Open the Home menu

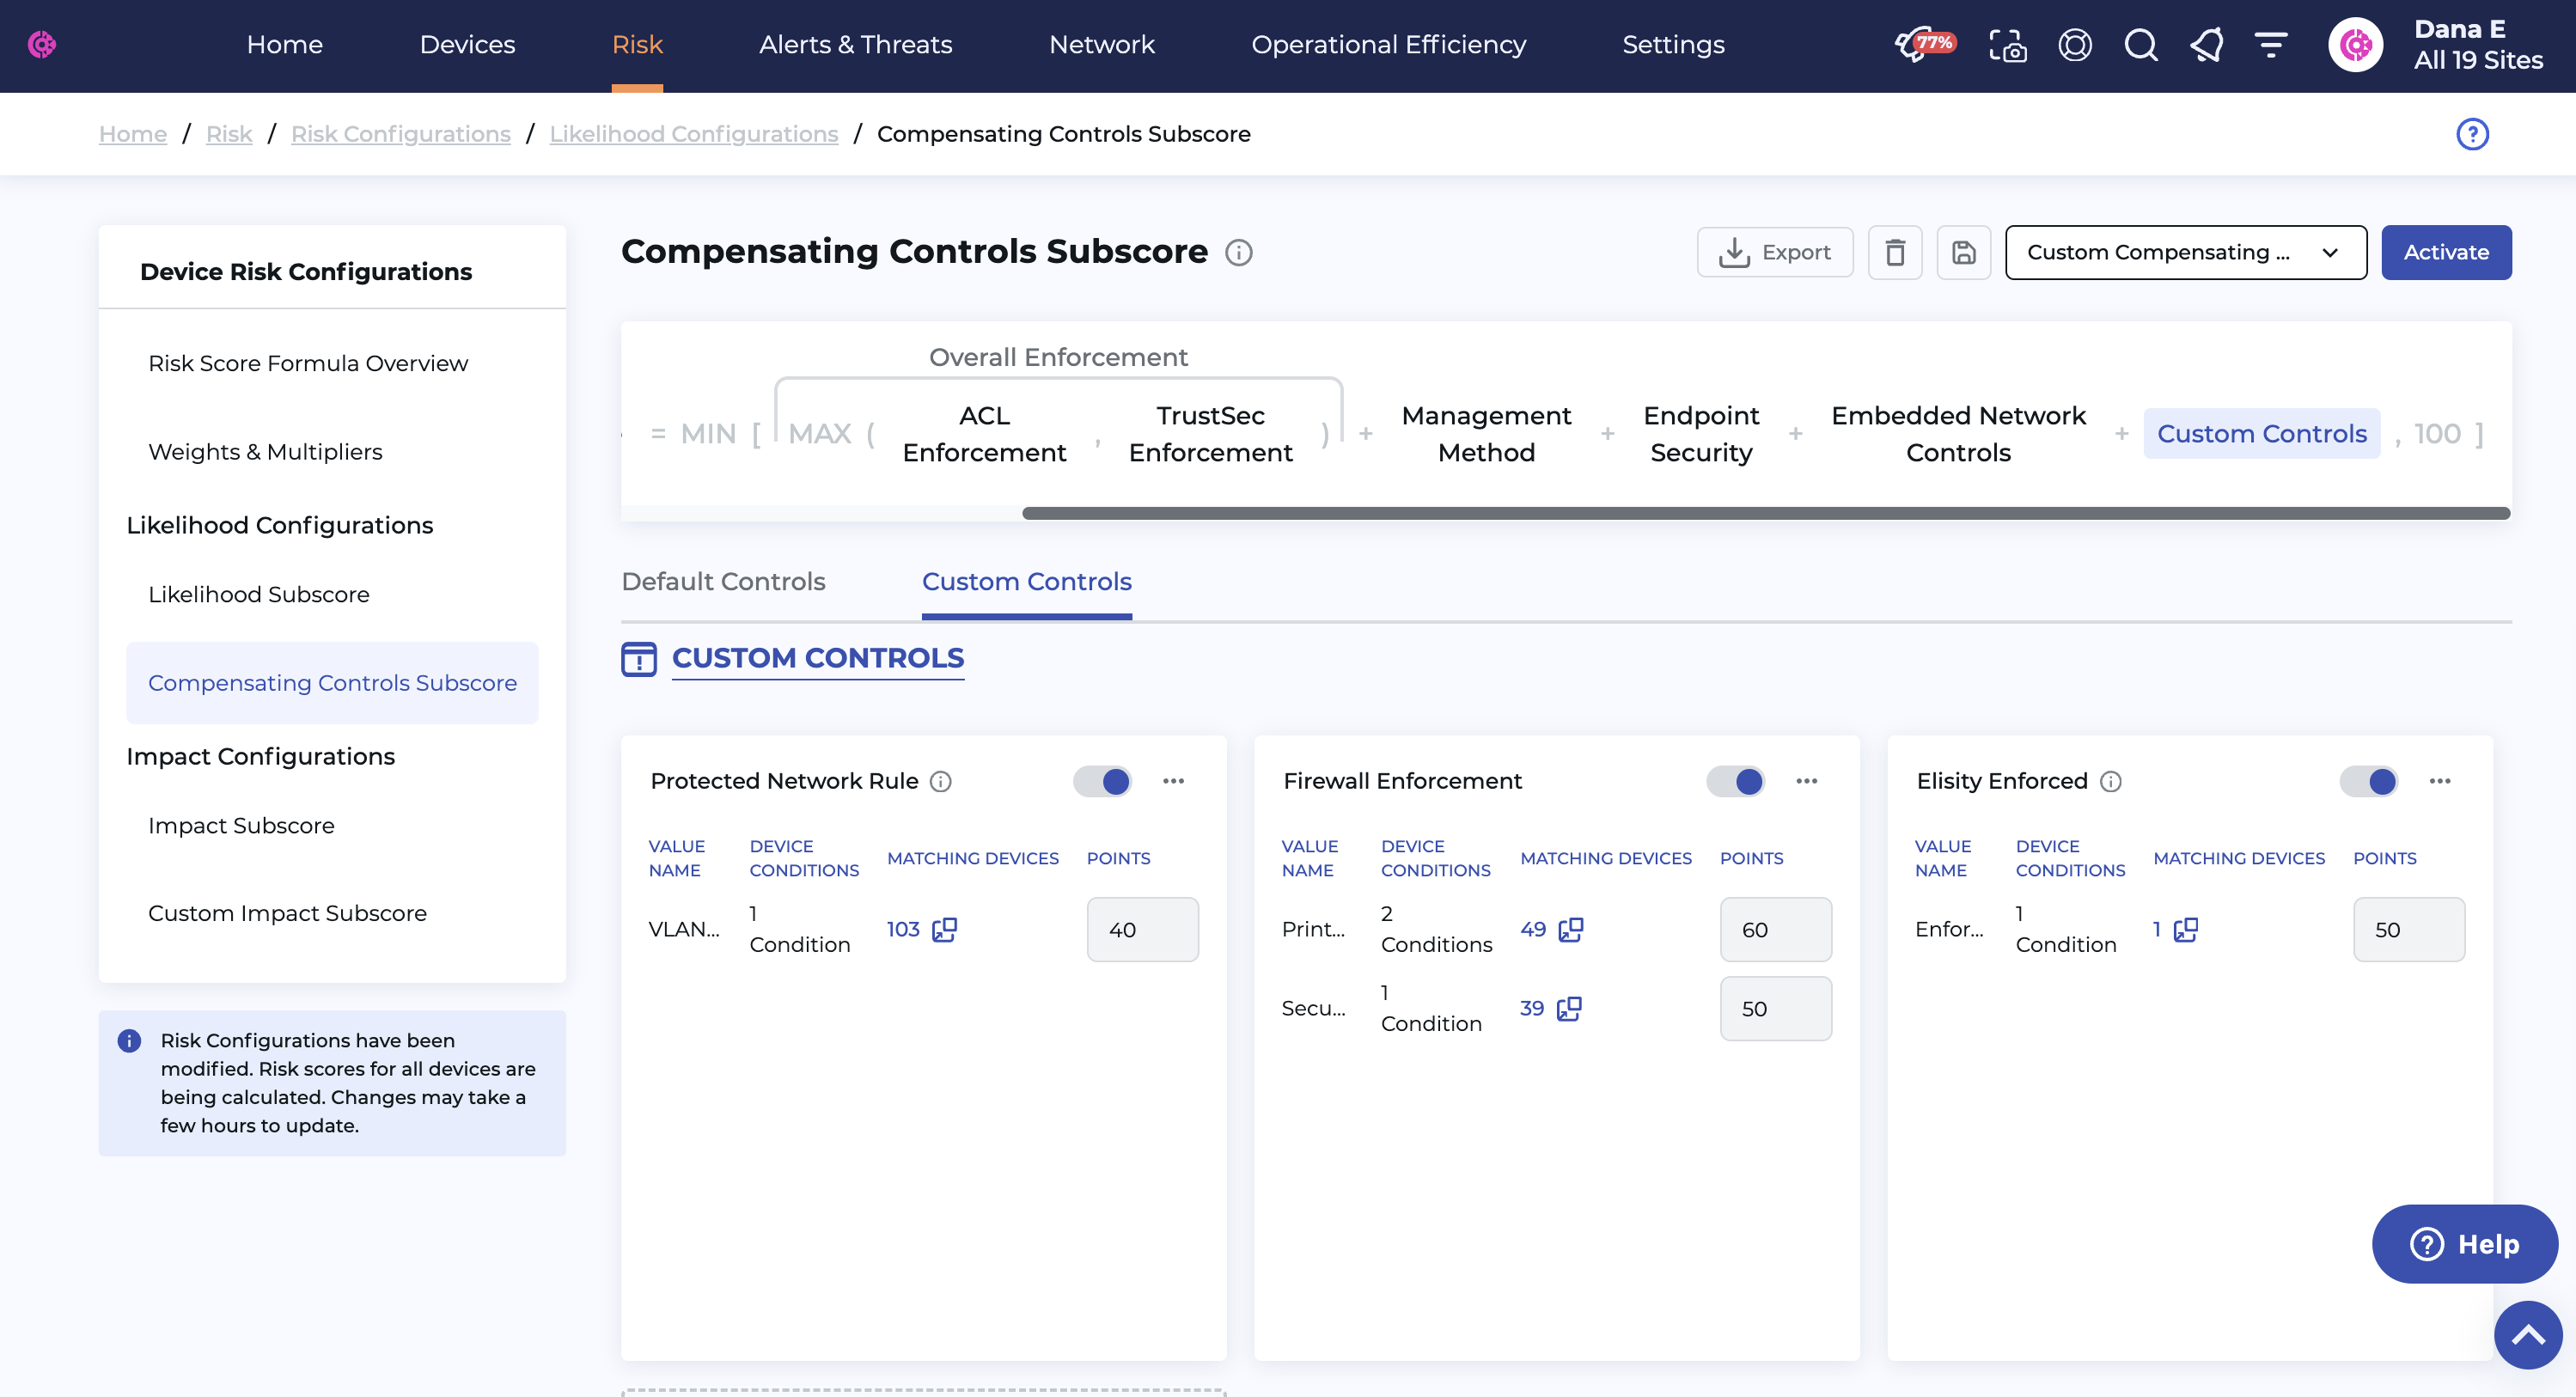(284, 45)
